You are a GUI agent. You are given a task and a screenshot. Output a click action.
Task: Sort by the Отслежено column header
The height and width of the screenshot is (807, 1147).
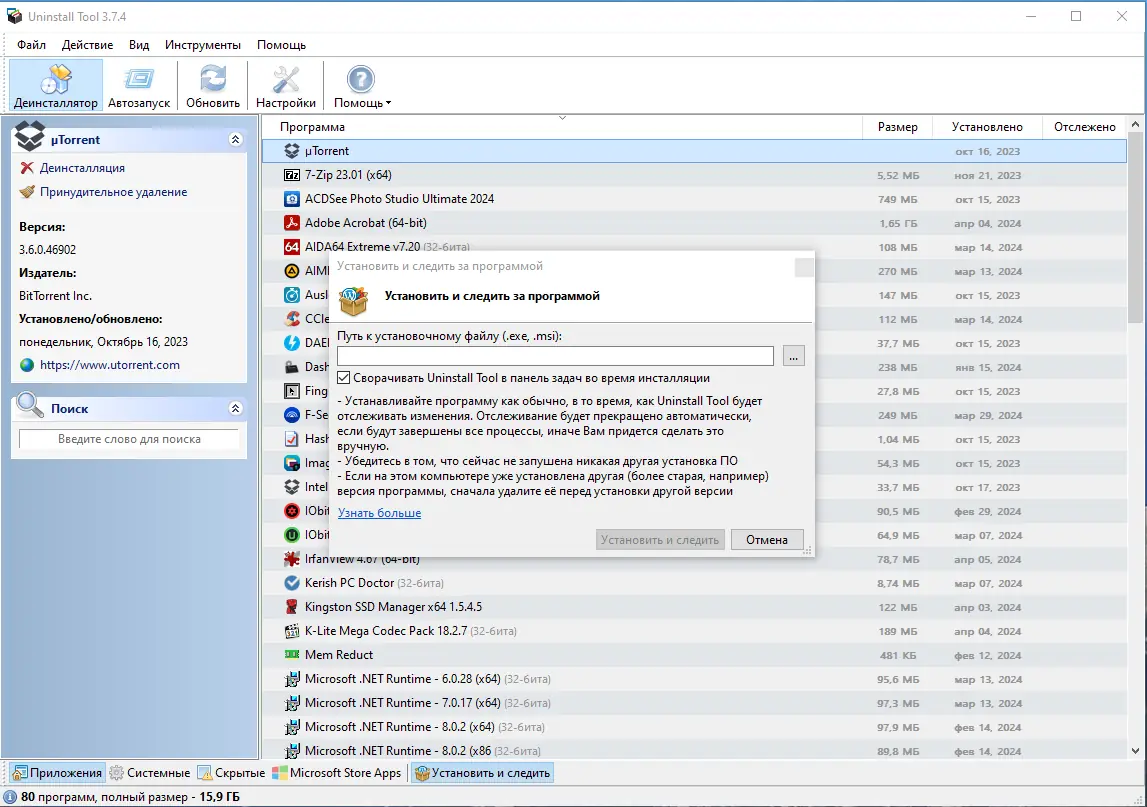click(1084, 127)
